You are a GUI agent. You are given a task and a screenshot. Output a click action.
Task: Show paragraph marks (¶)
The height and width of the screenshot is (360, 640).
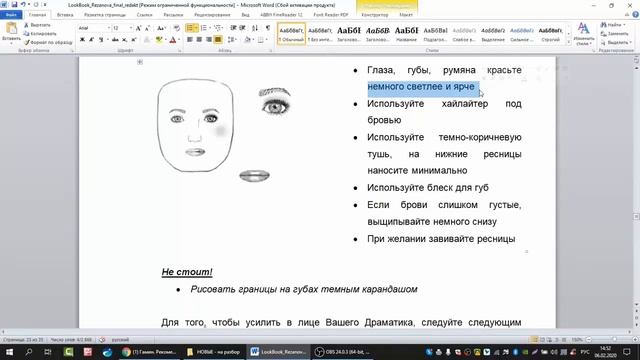pyautogui.click(x=268, y=28)
